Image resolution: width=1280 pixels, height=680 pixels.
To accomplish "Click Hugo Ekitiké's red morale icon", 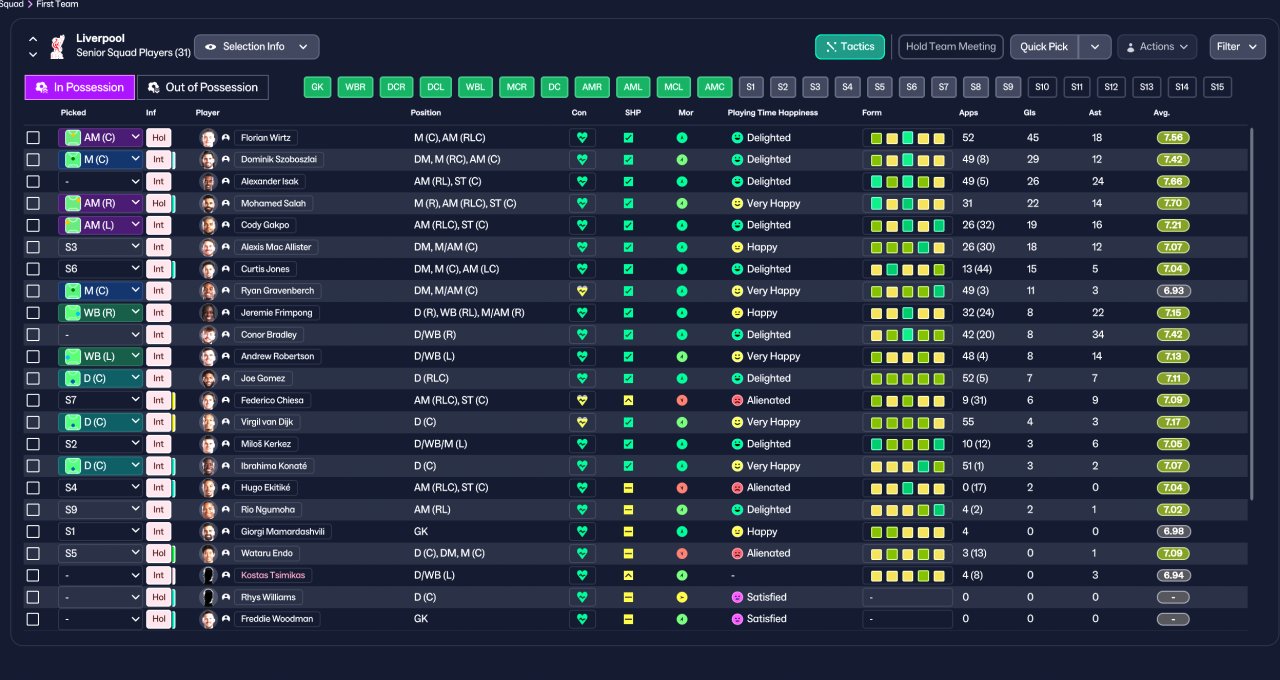I will point(682,488).
